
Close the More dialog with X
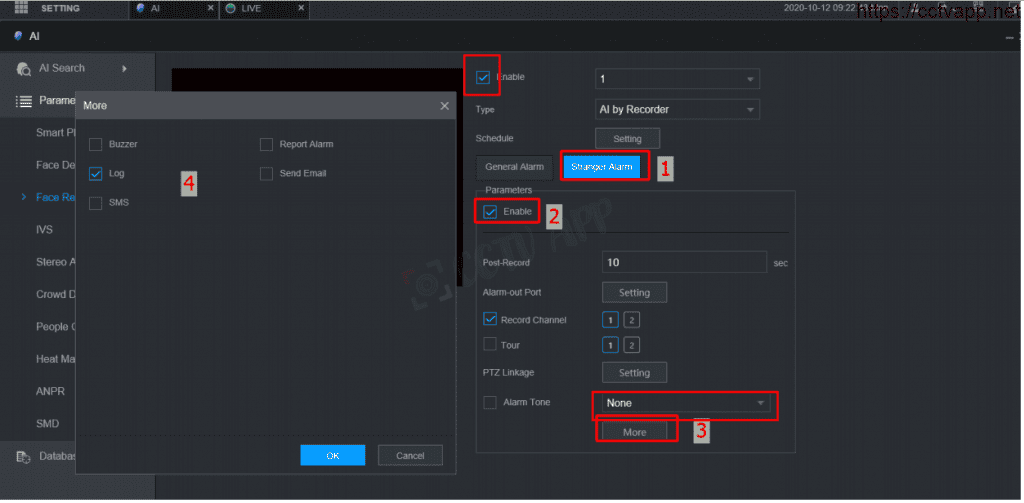(444, 105)
